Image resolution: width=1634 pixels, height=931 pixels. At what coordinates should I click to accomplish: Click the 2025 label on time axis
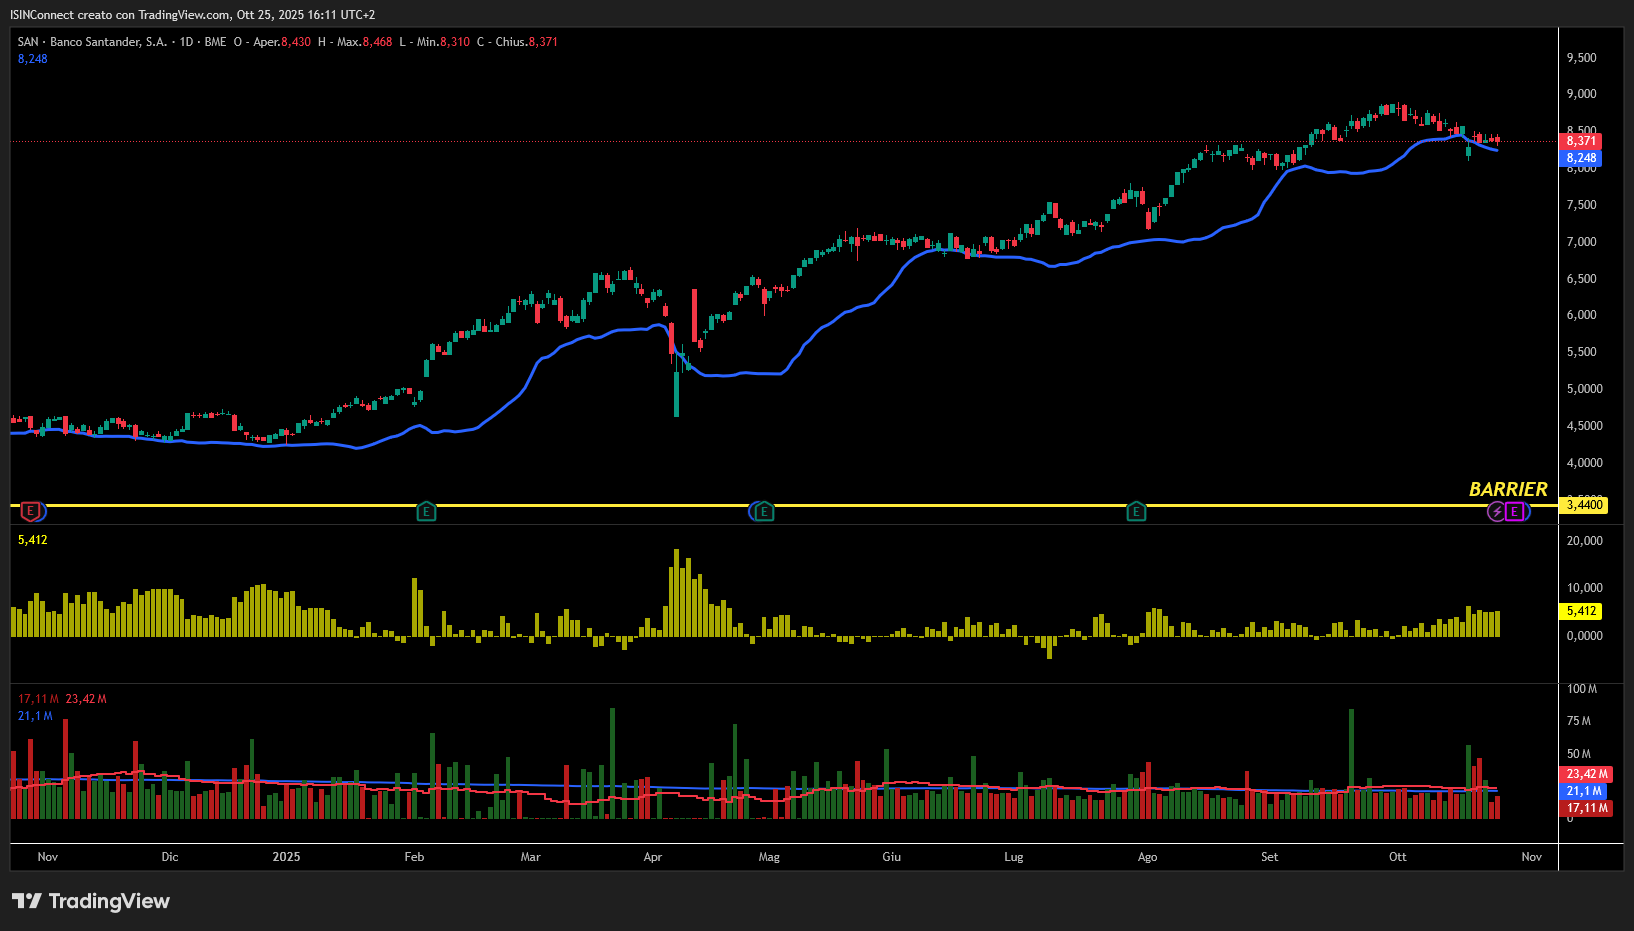[x=286, y=857]
